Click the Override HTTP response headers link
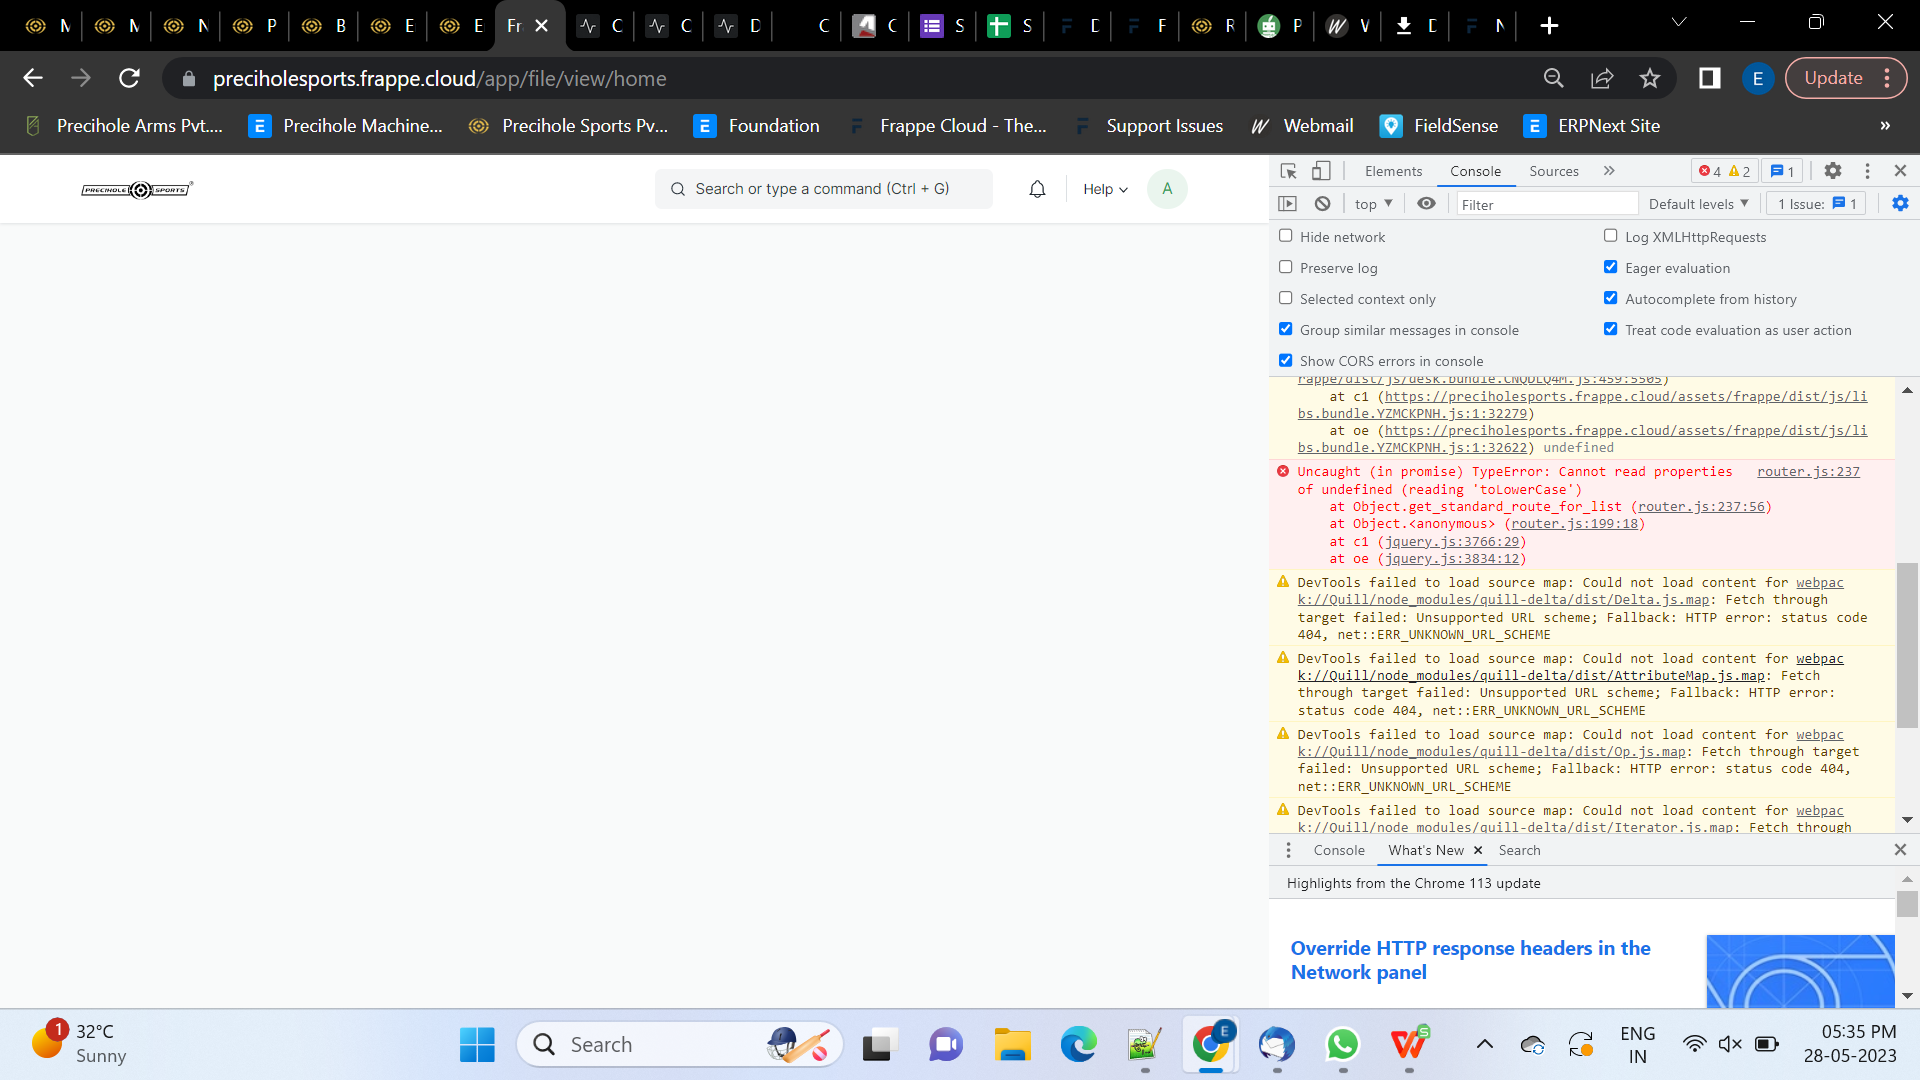This screenshot has height=1080, width=1920. (1469, 959)
